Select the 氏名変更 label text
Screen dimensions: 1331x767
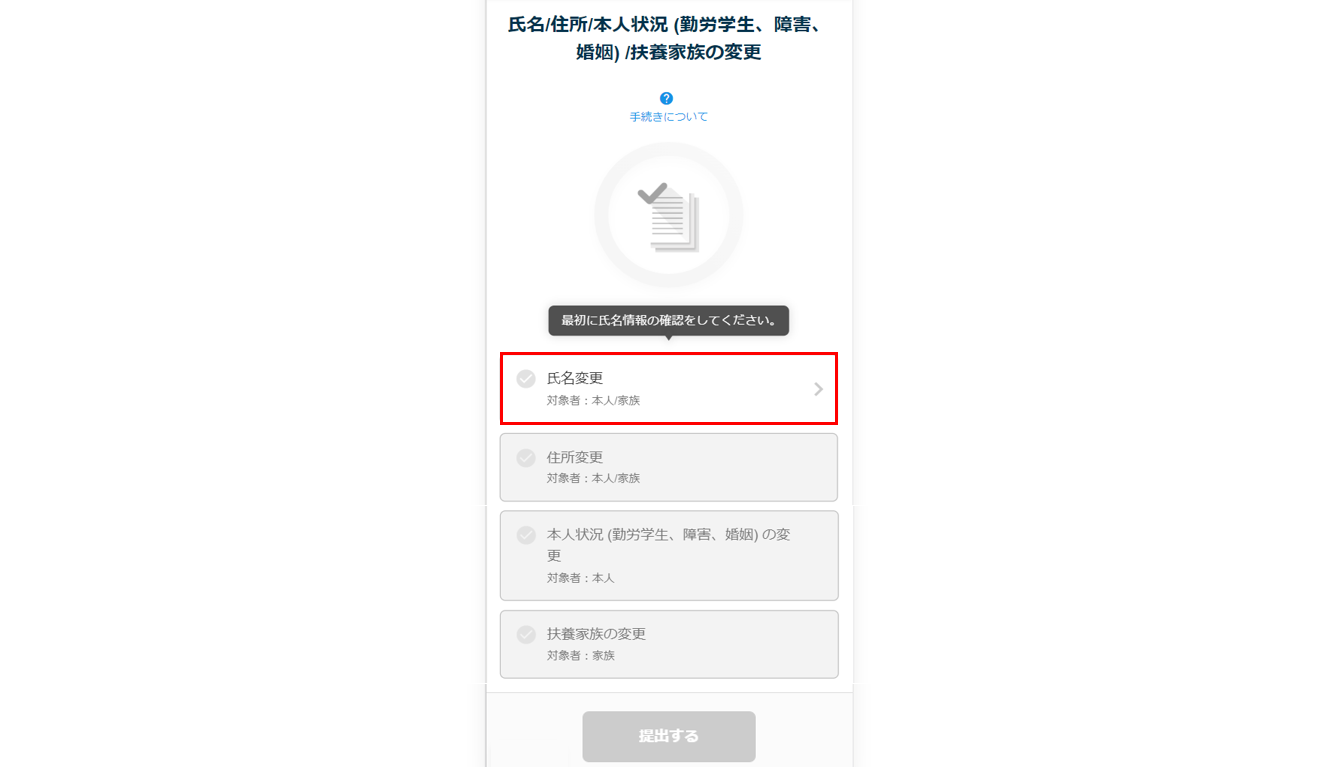point(575,378)
